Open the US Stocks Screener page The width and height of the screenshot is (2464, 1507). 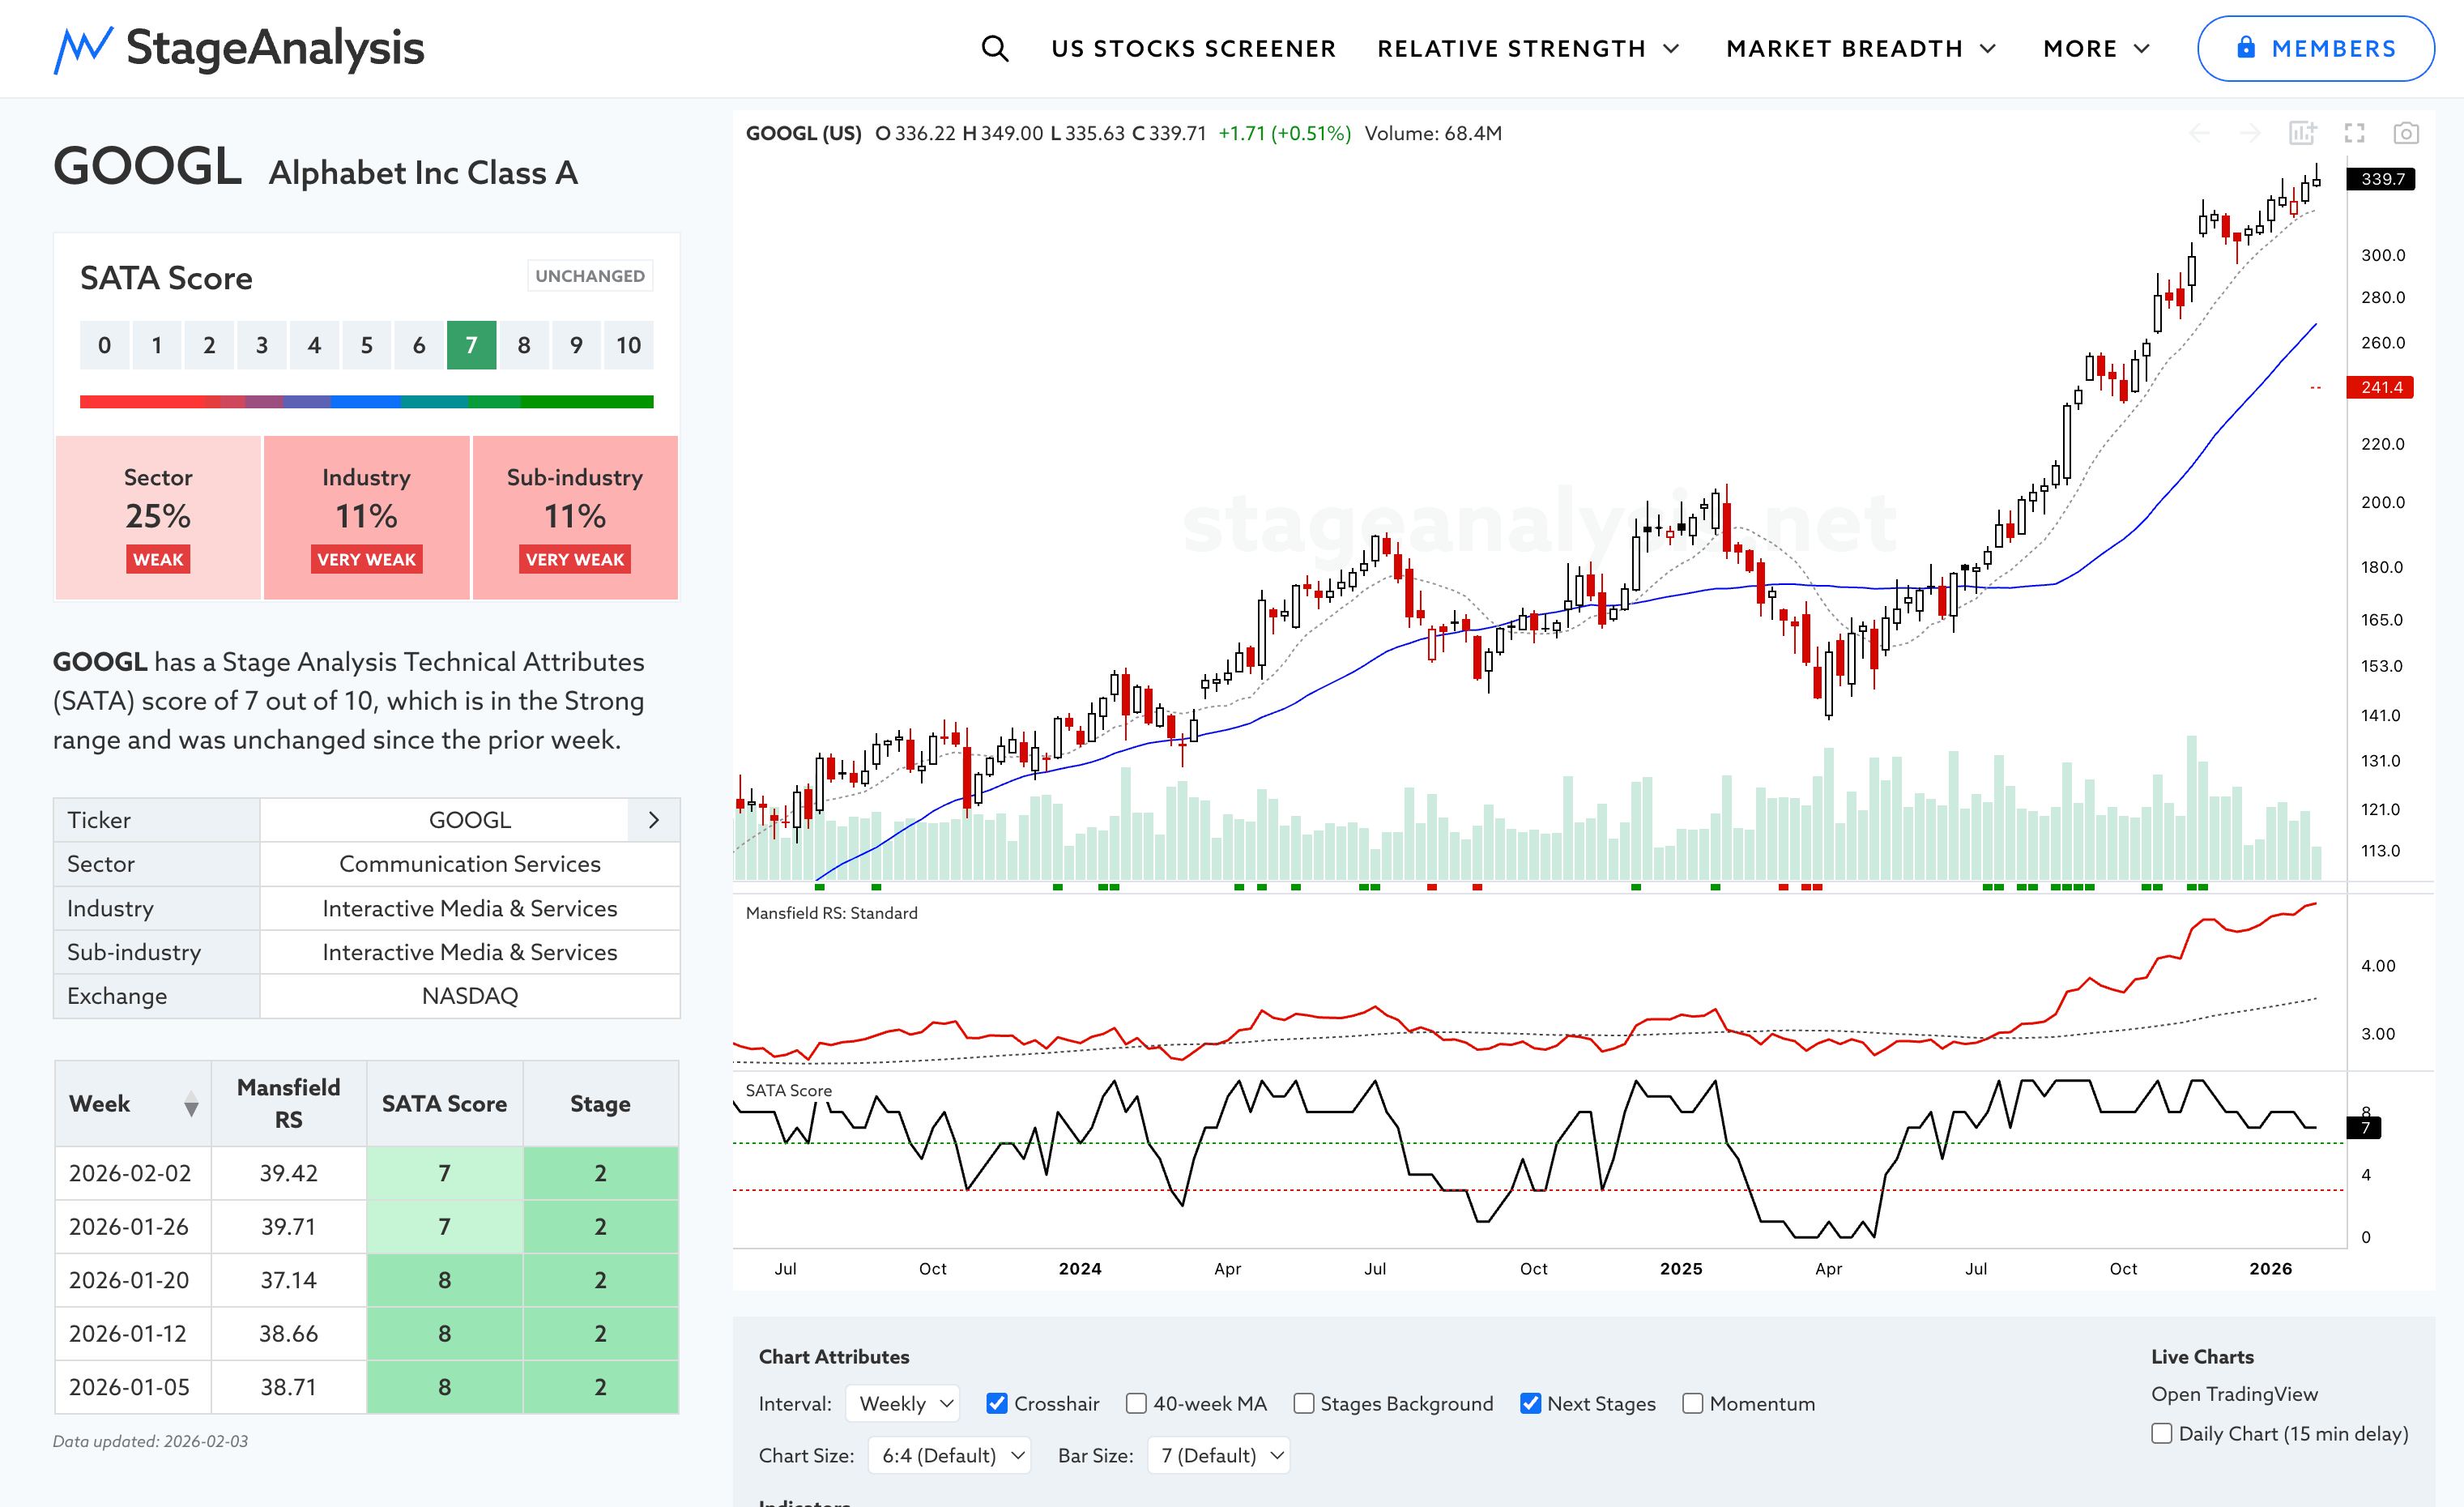1193,48
